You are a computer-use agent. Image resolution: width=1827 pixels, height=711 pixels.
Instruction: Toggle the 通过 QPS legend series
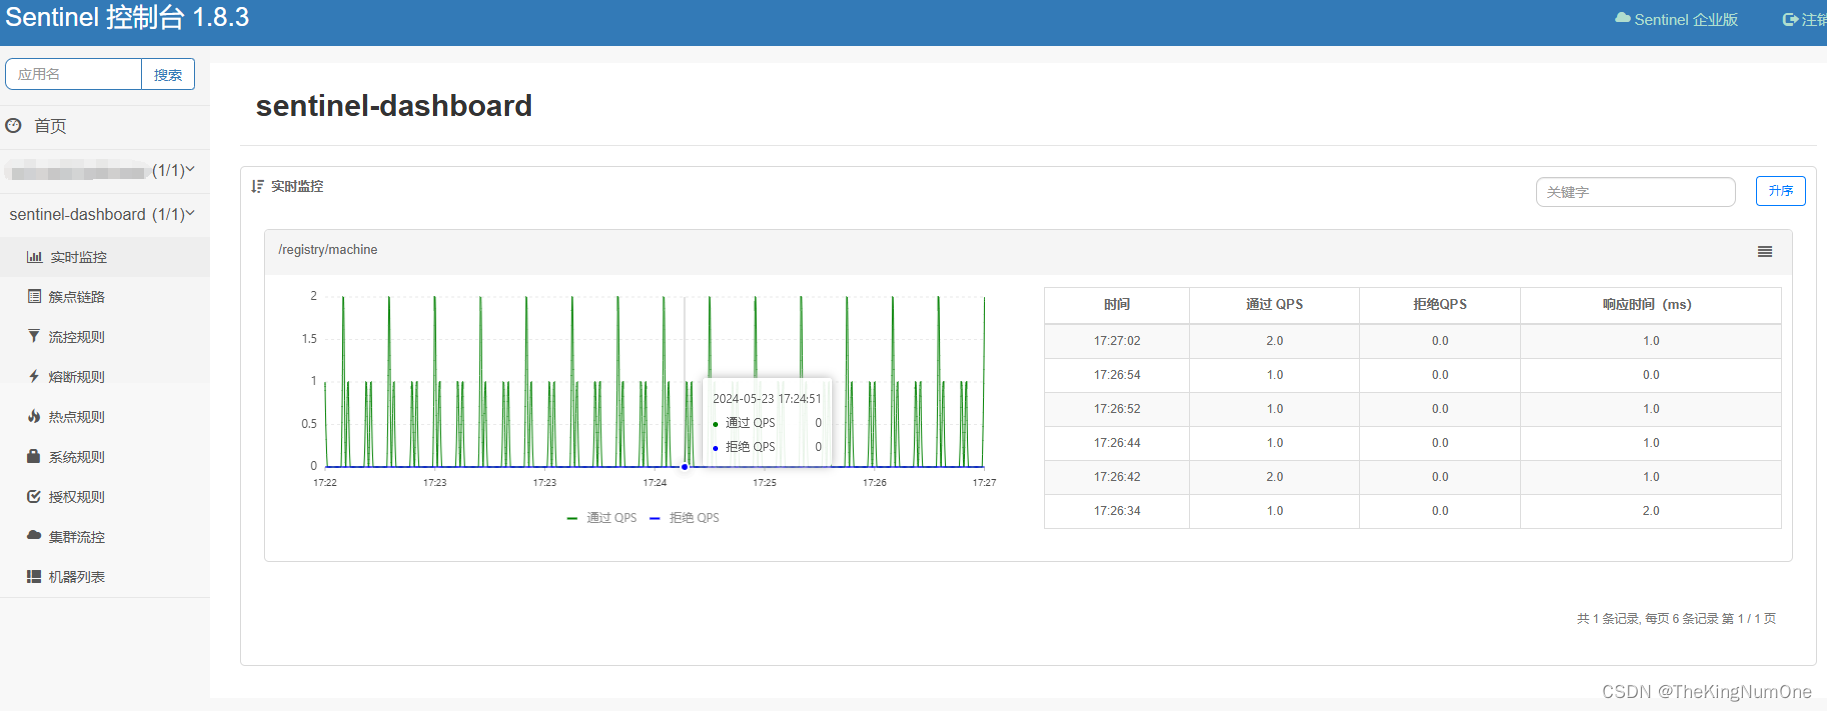(602, 518)
